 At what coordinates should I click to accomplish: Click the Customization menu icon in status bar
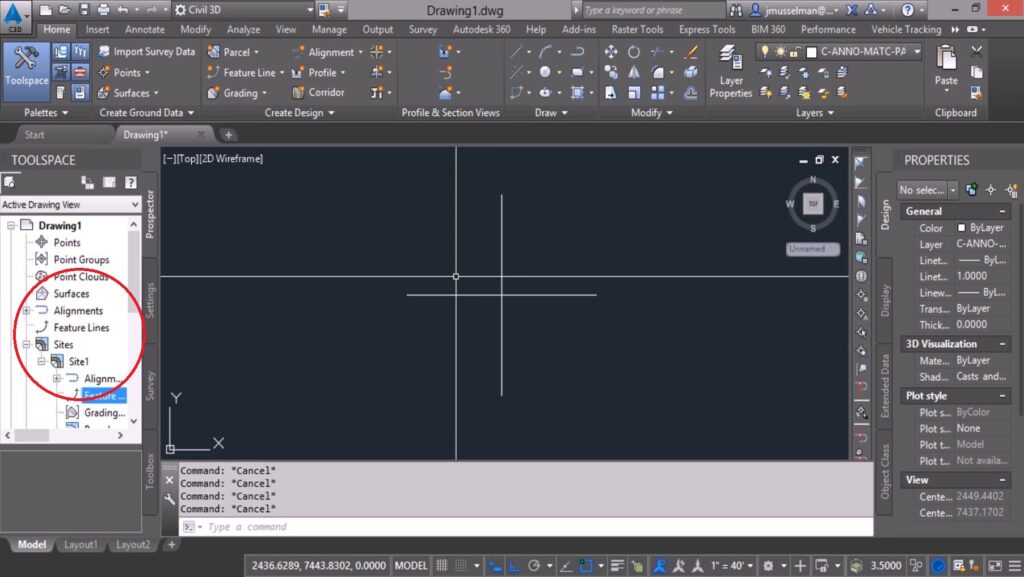[1015, 565]
